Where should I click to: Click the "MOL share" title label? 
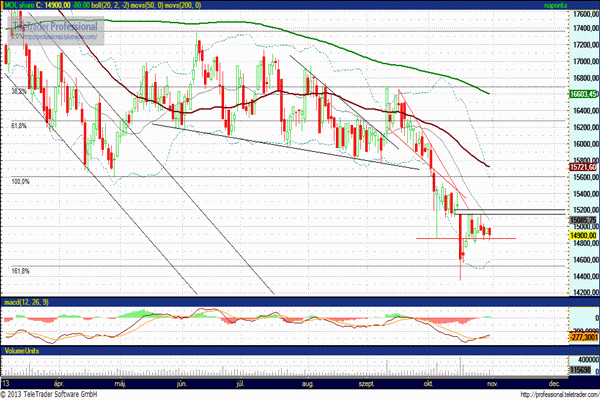click(19, 5)
